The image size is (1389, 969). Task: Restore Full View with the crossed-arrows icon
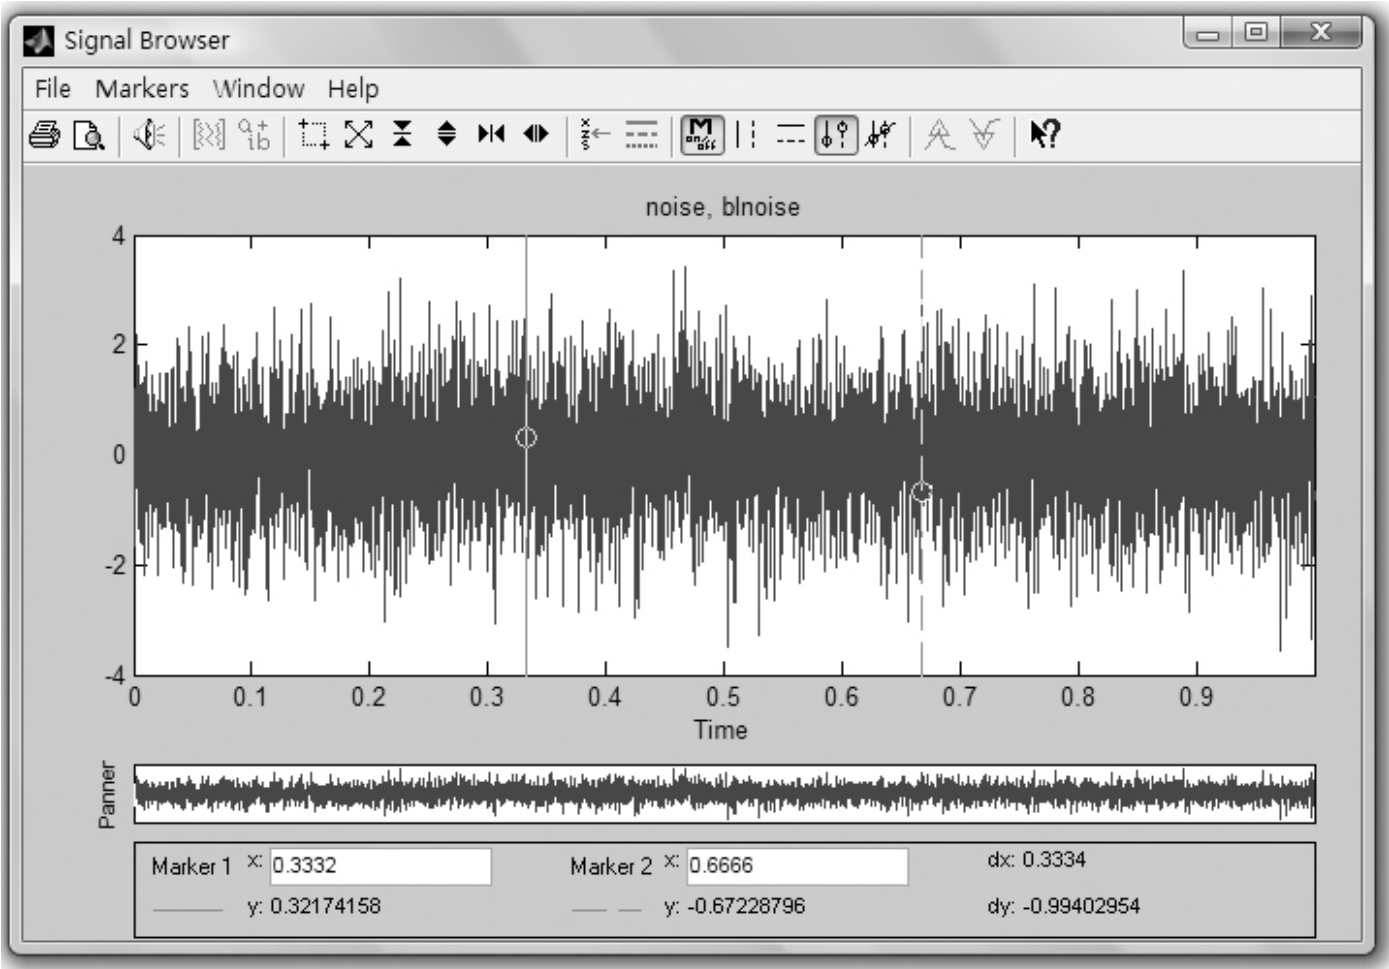point(358,134)
